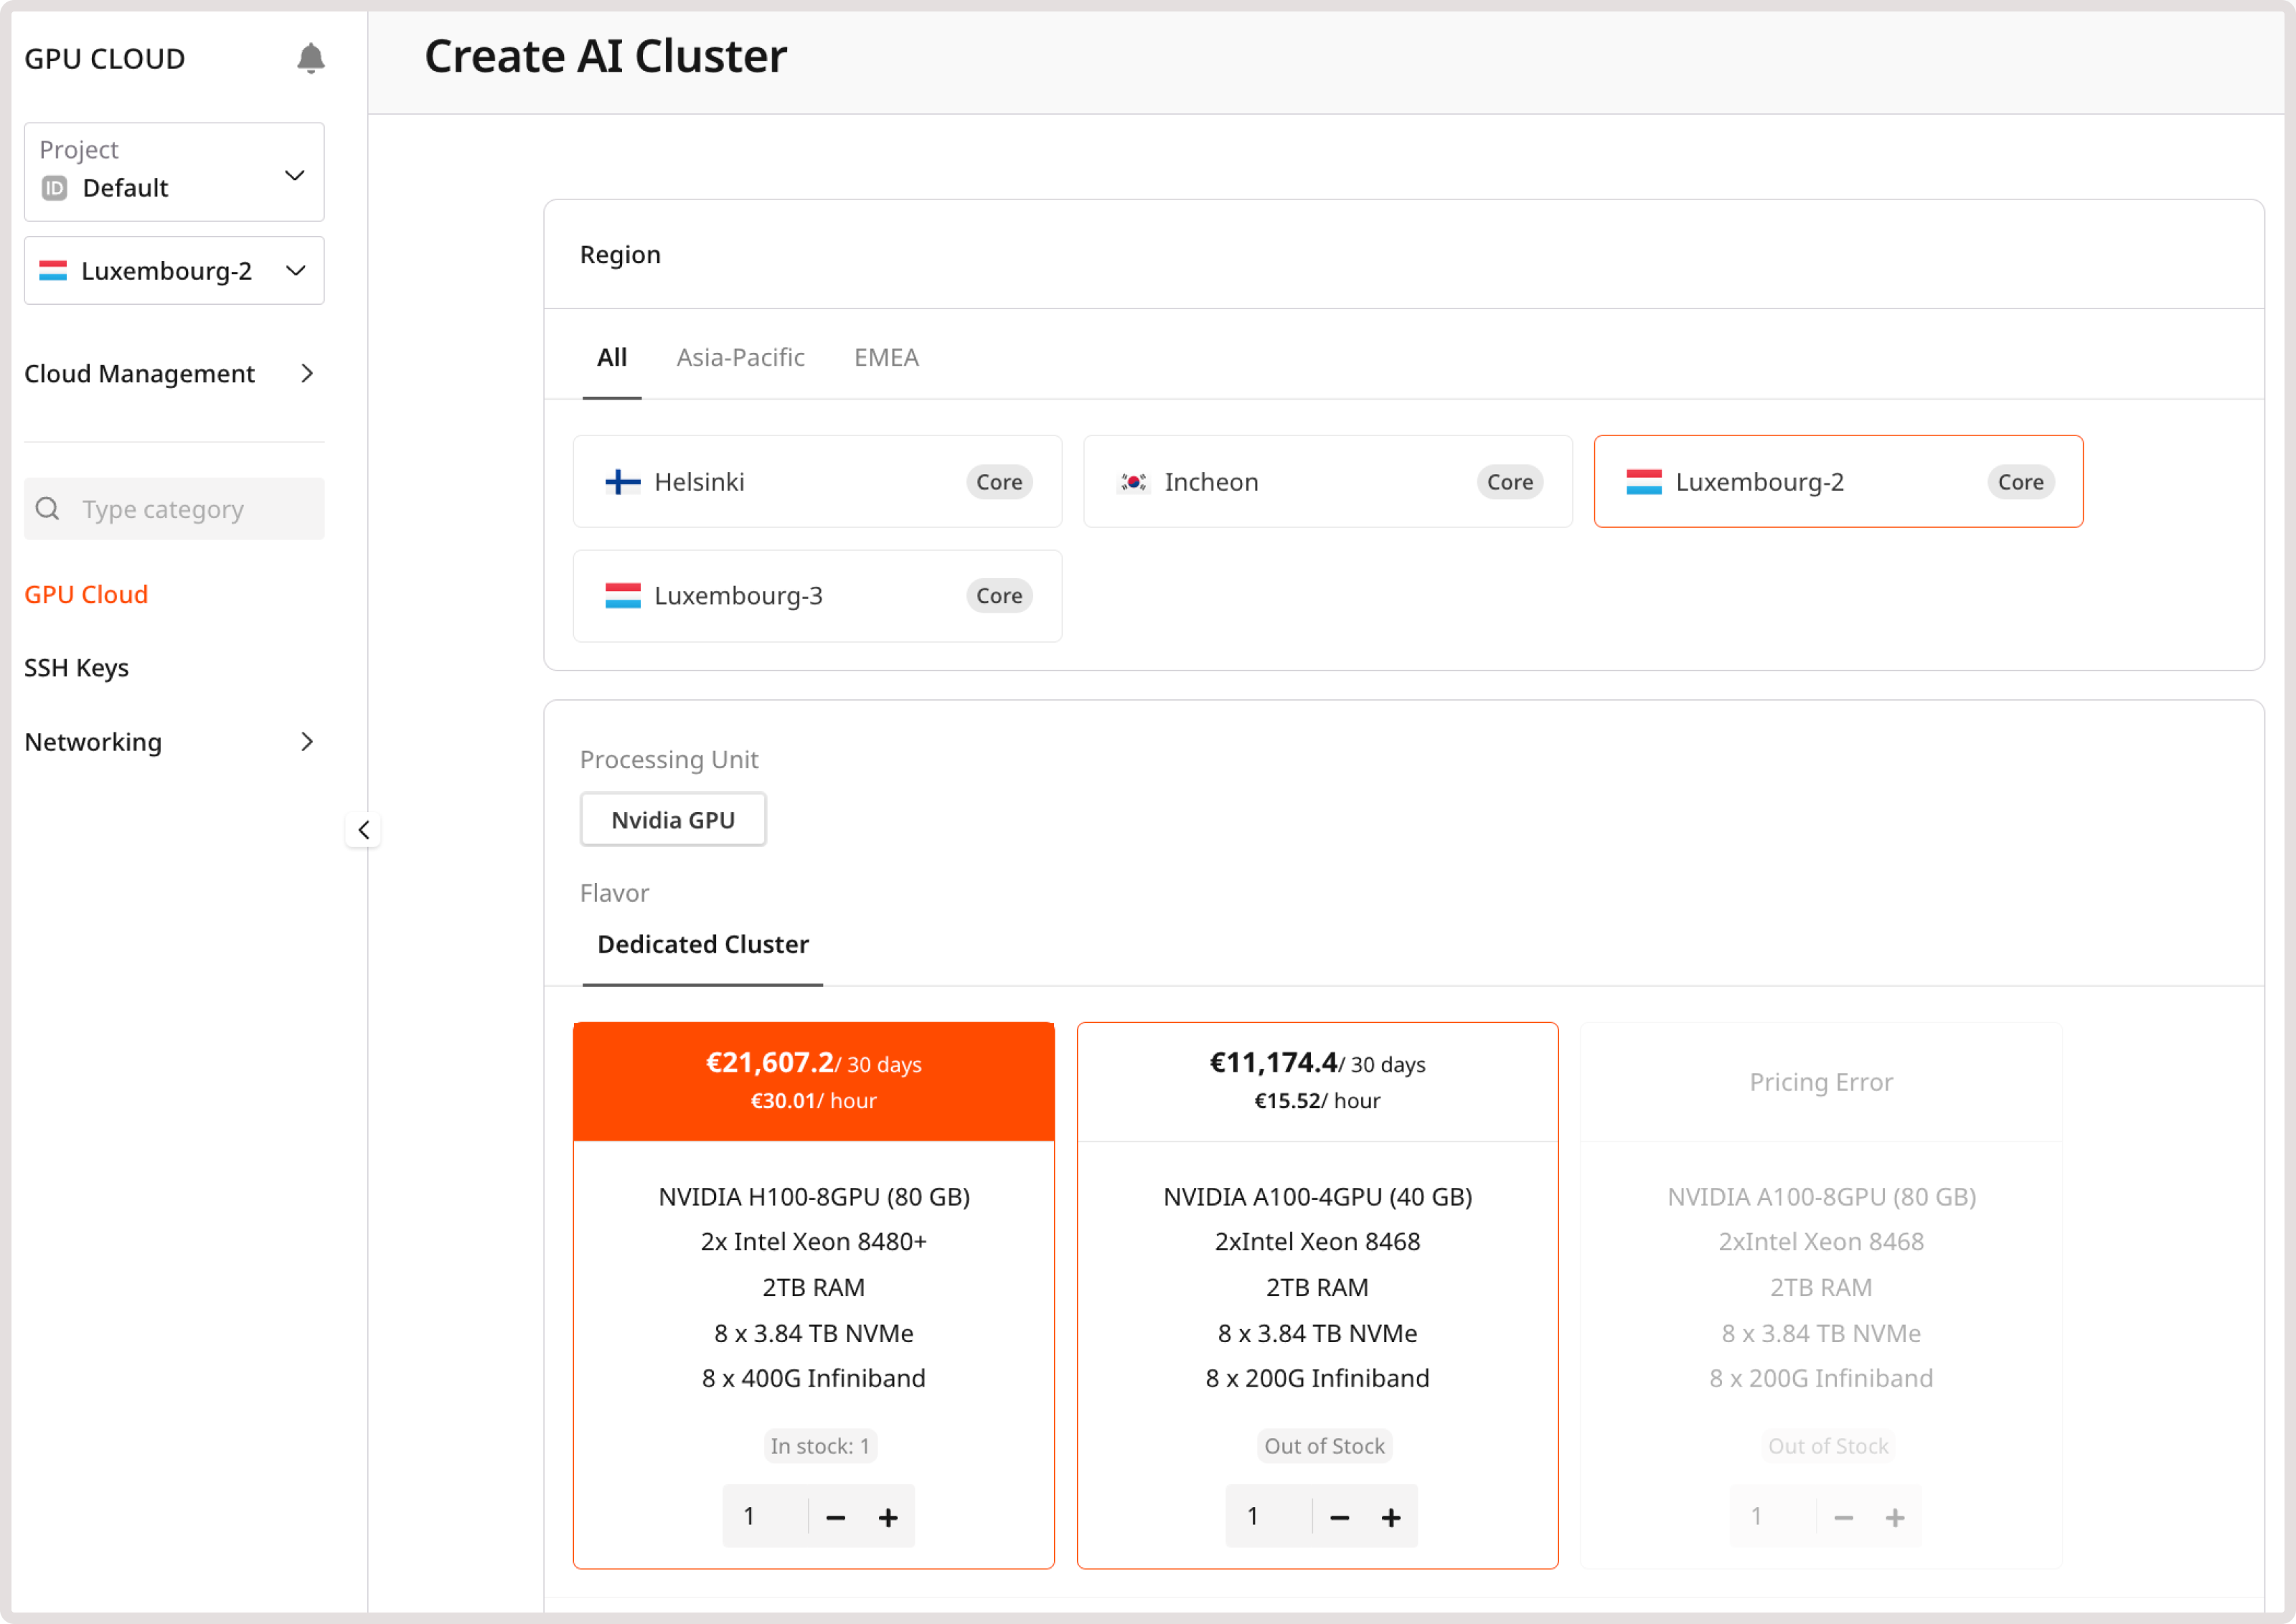Increase A100-4GPU quantity with the plus
Viewport: 2296px width, 1624px height.
click(x=1391, y=1517)
